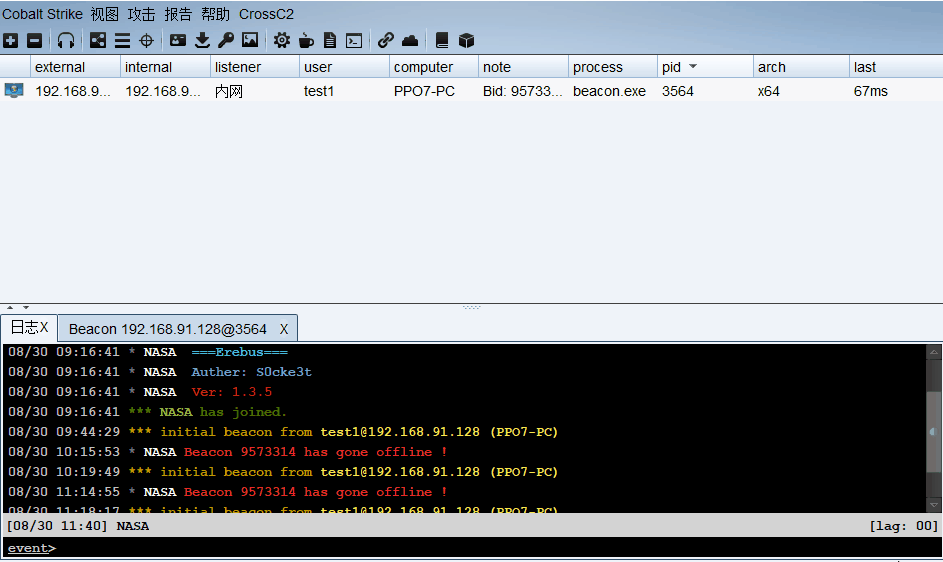Open Listeners with the headphones icon
Viewport: 943px width, 562px height.
[x=66, y=40]
